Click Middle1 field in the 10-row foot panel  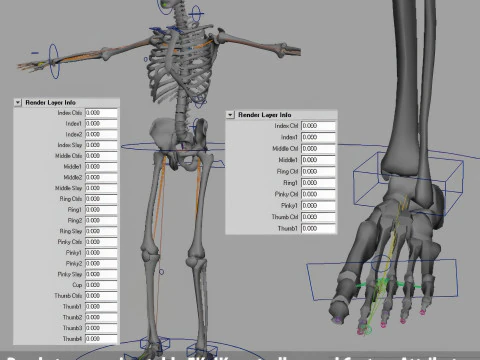(318, 160)
